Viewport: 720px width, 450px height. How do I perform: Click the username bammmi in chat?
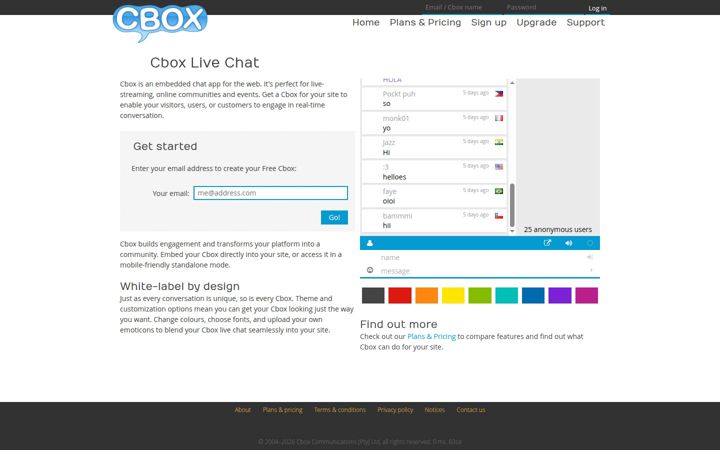coord(397,215)
